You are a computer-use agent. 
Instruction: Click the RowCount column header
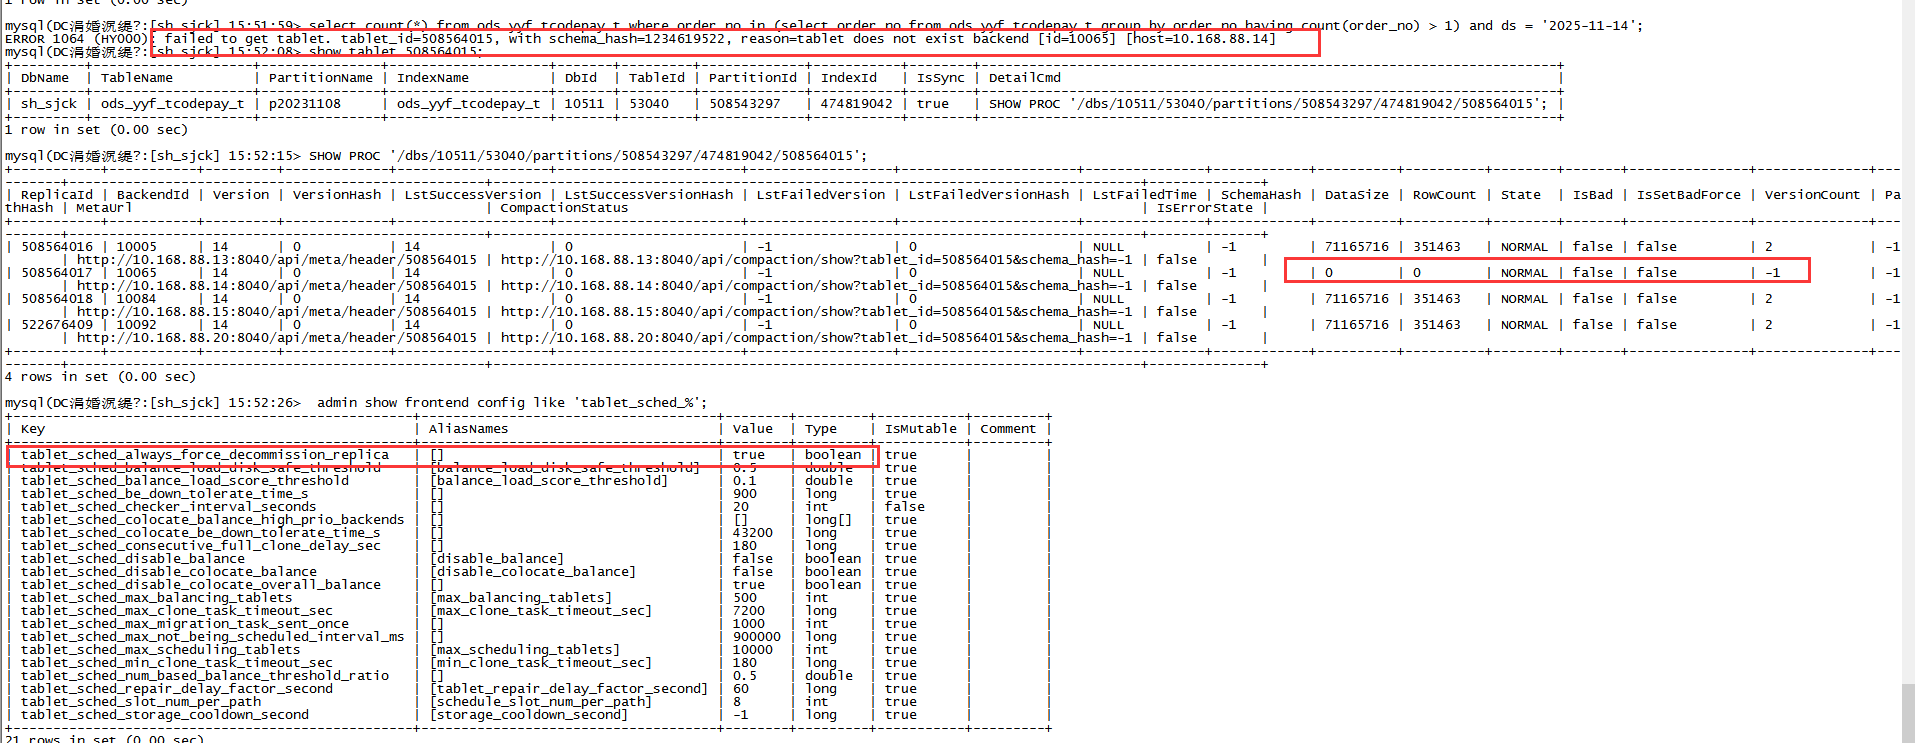(1443, 195)
